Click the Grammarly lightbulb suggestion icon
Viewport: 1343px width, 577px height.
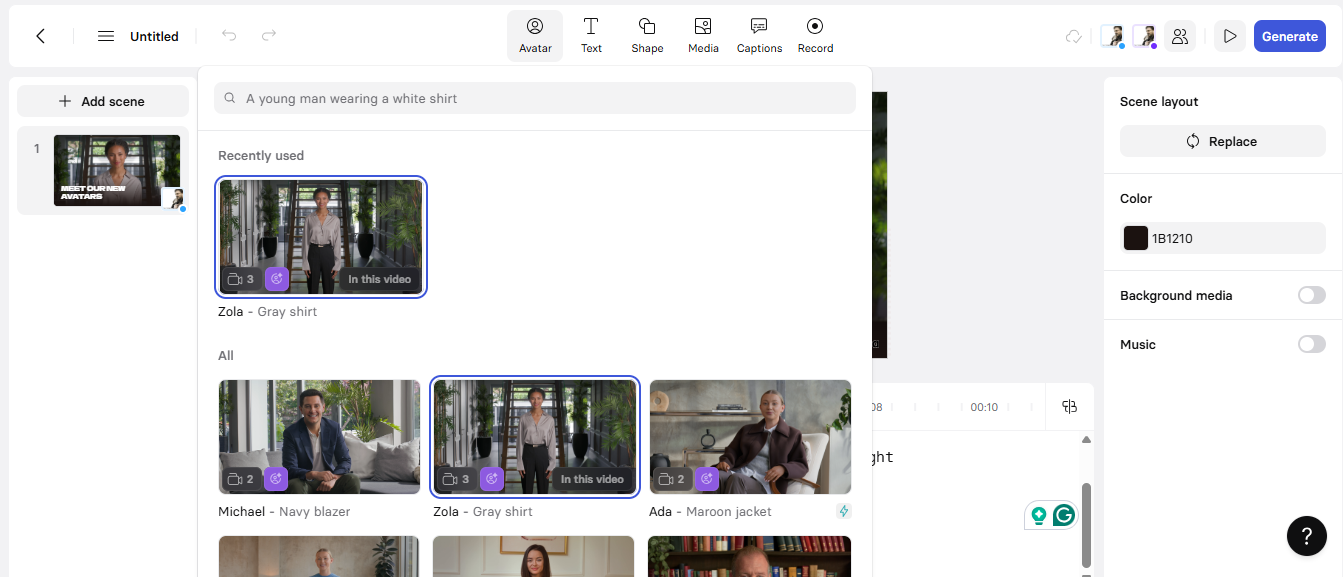tap(1039, 515)
